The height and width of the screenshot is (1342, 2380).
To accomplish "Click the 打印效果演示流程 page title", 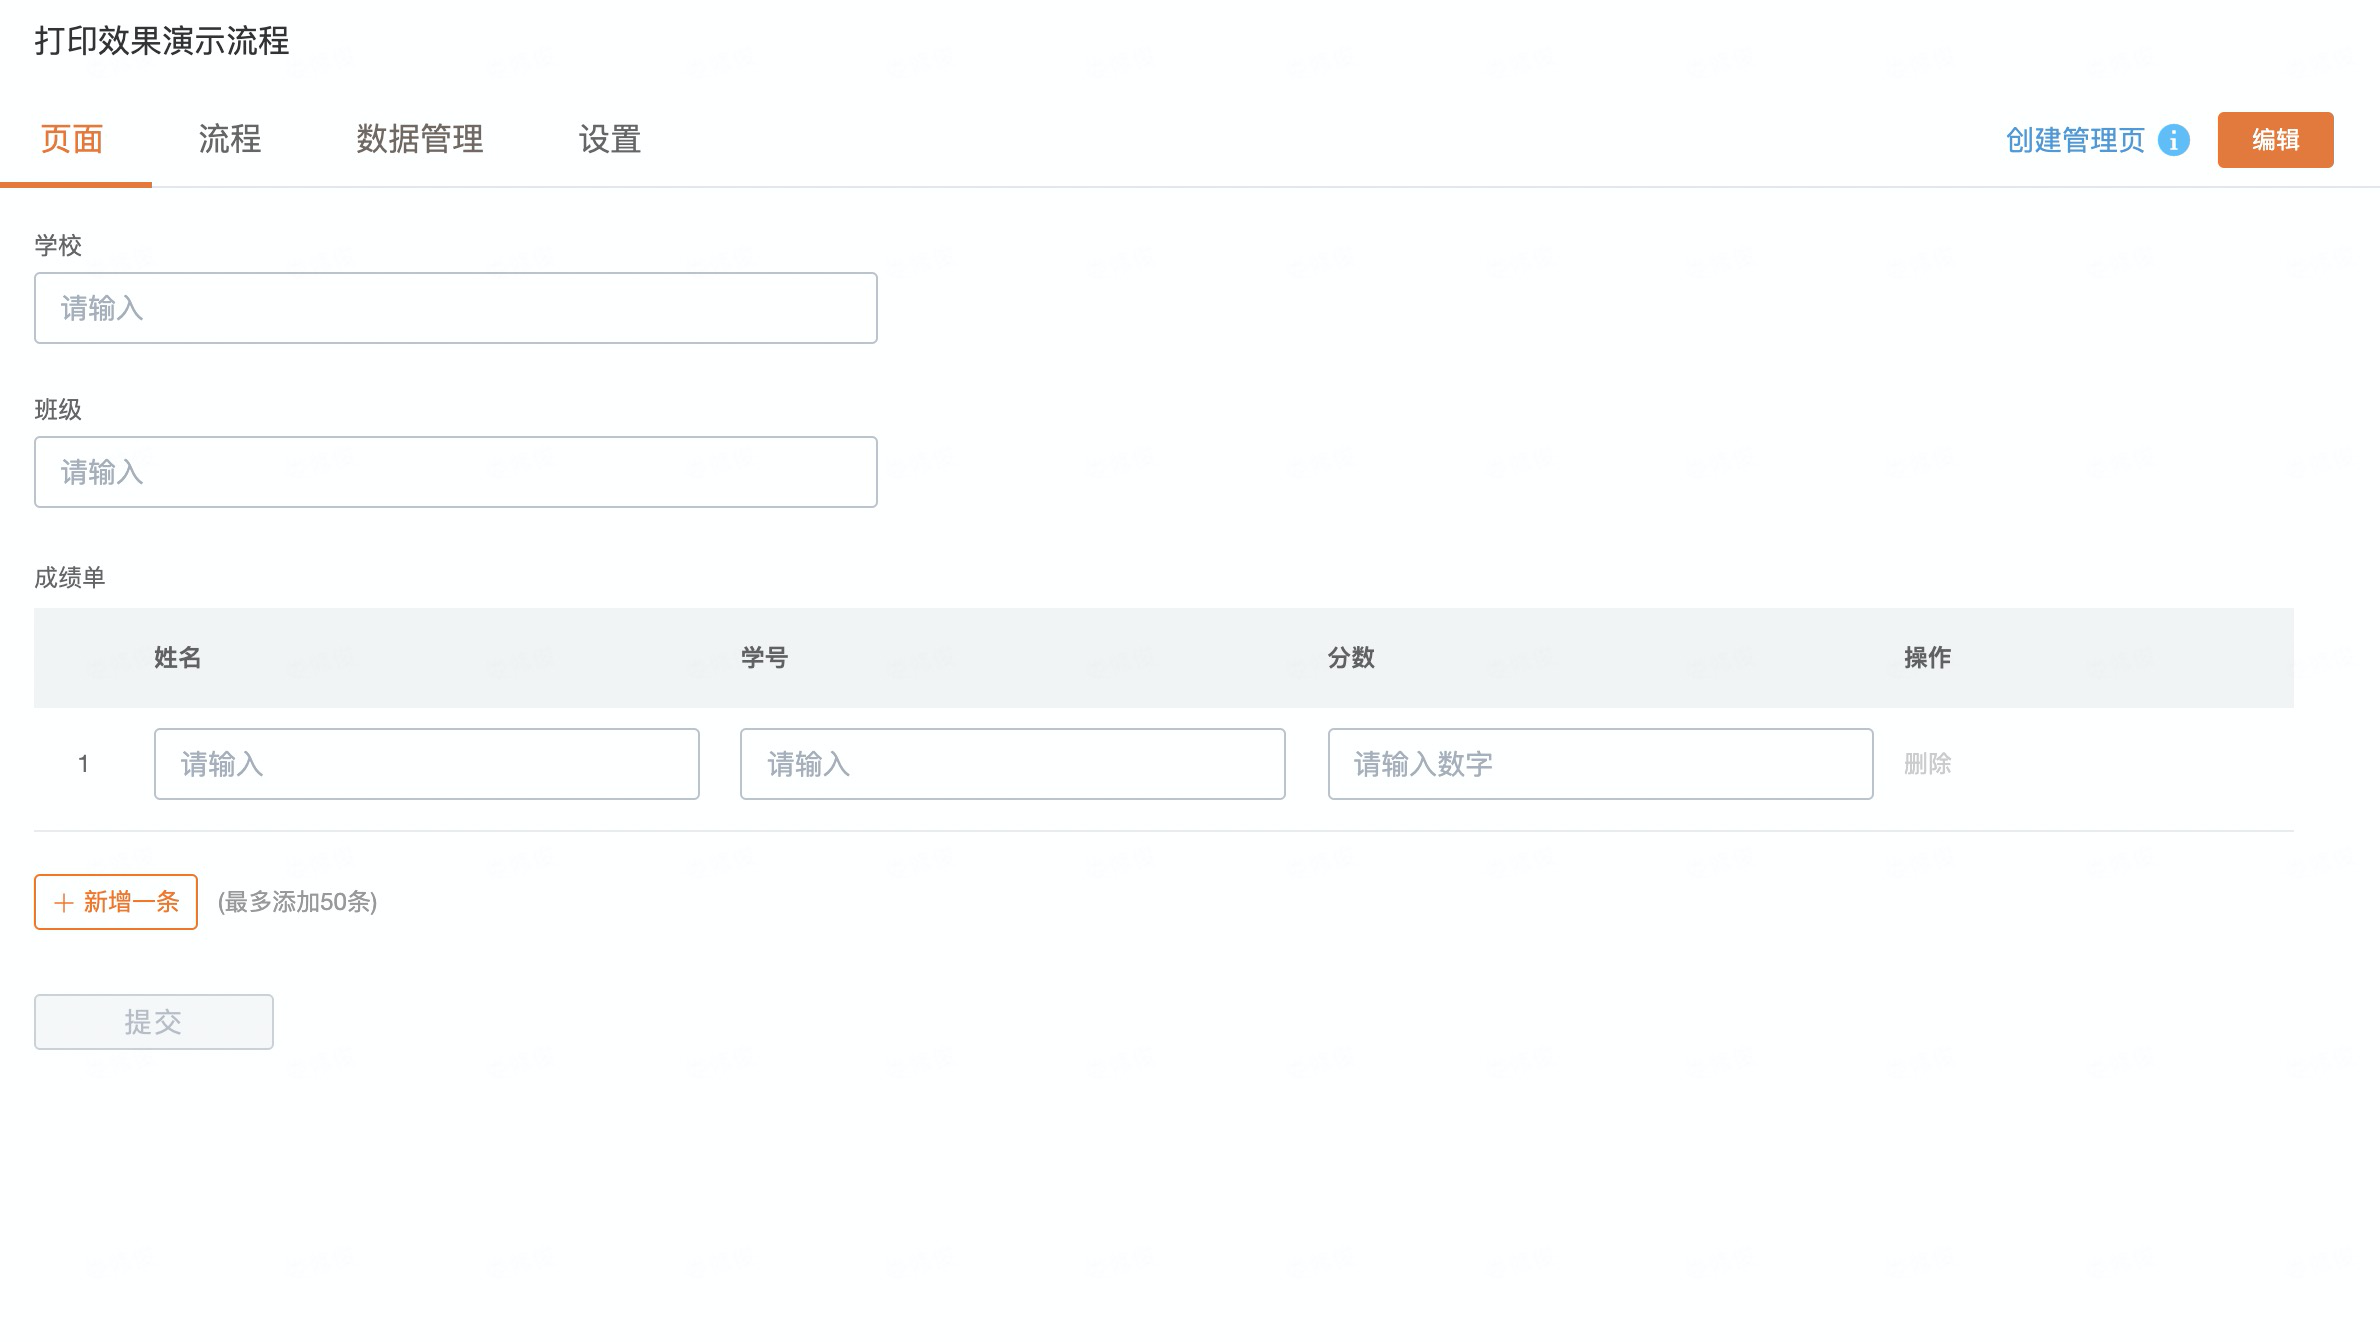I will 162,41.
